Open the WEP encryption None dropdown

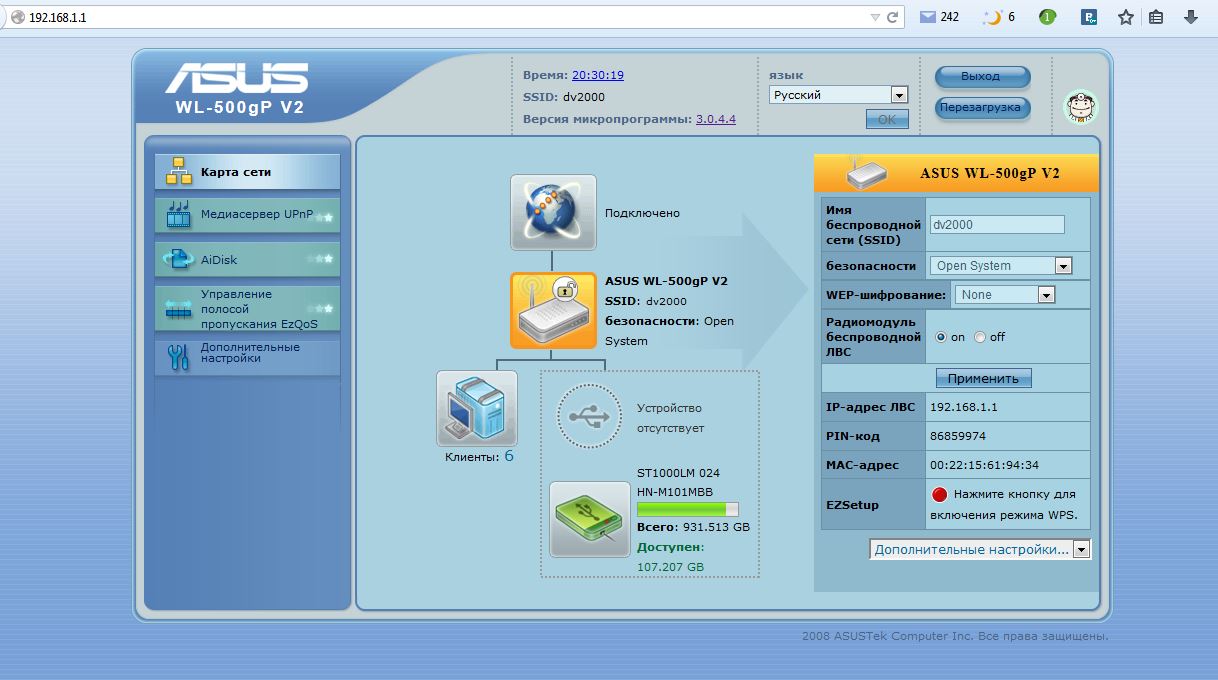point(1005,295)
